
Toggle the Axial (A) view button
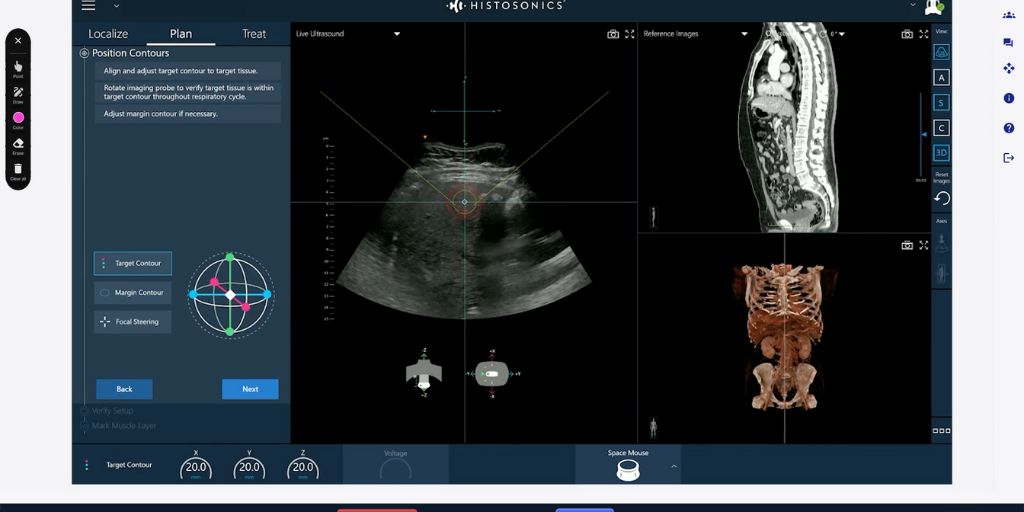[x=941, y=77]
